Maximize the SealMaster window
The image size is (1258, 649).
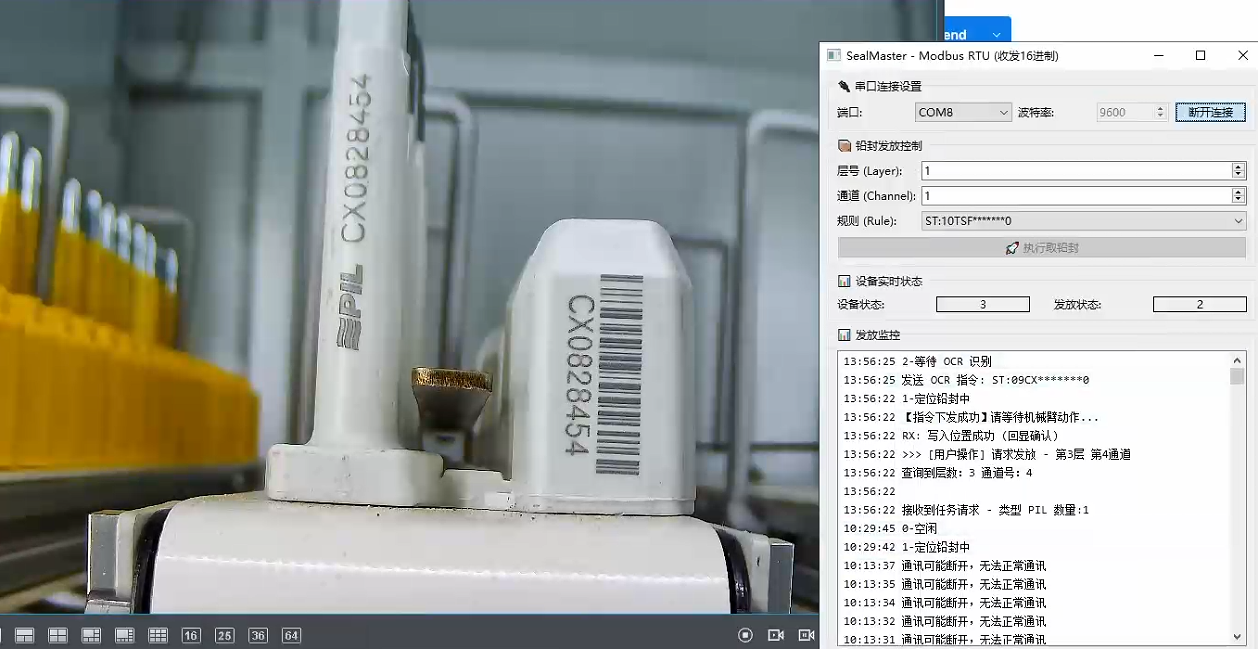[x=1201, y=56]
